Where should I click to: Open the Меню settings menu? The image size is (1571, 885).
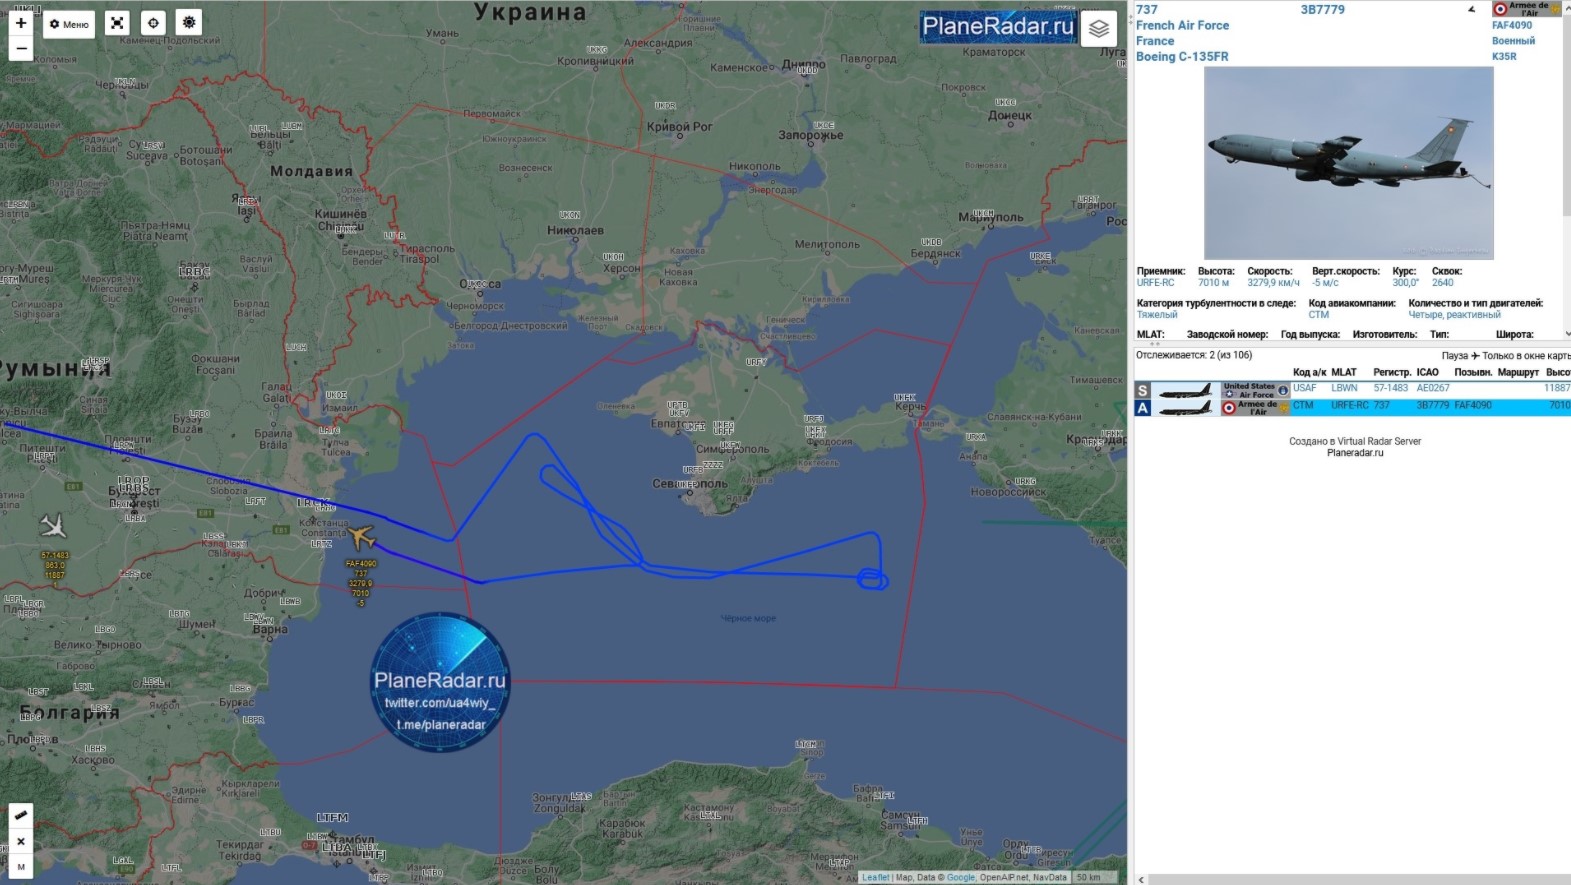[x=69, y=24]
